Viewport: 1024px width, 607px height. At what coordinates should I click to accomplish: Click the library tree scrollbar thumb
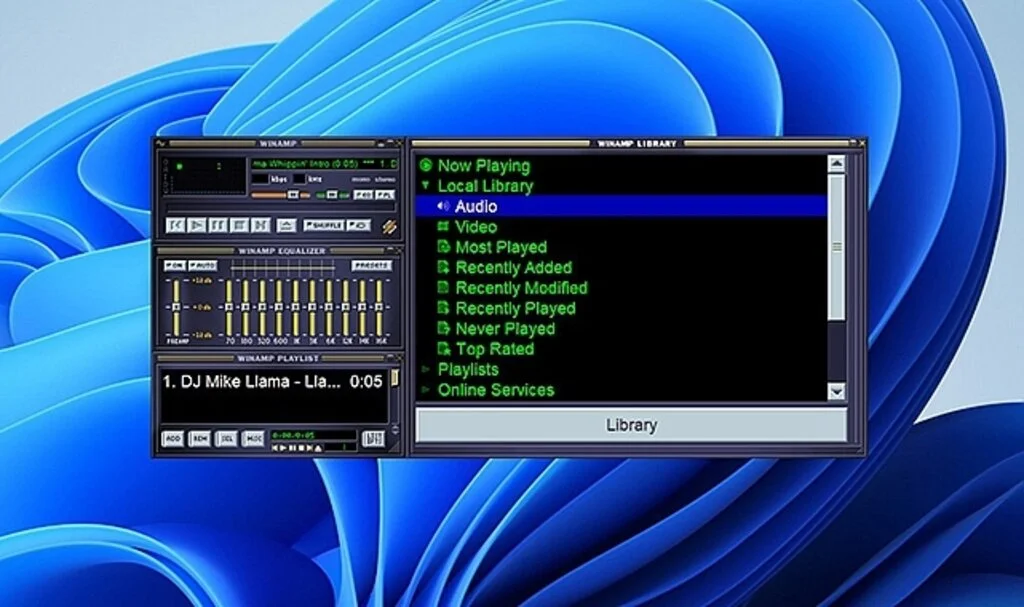coord(836,247)
